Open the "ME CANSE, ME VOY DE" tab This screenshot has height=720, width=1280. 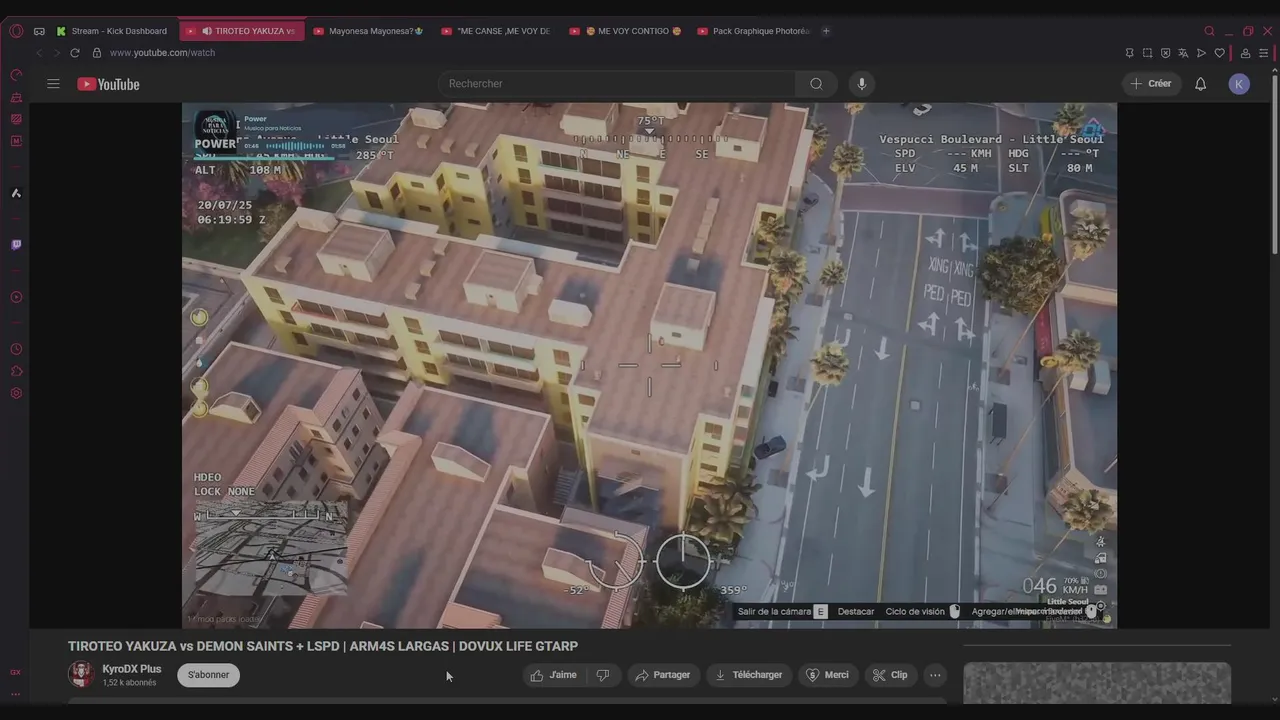[x=497, y=31]
